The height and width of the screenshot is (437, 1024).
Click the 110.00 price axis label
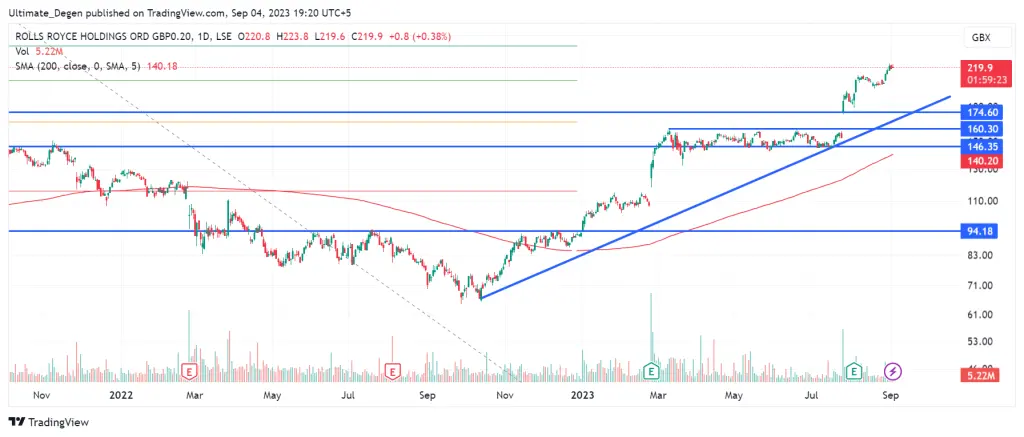click(982, 201)
